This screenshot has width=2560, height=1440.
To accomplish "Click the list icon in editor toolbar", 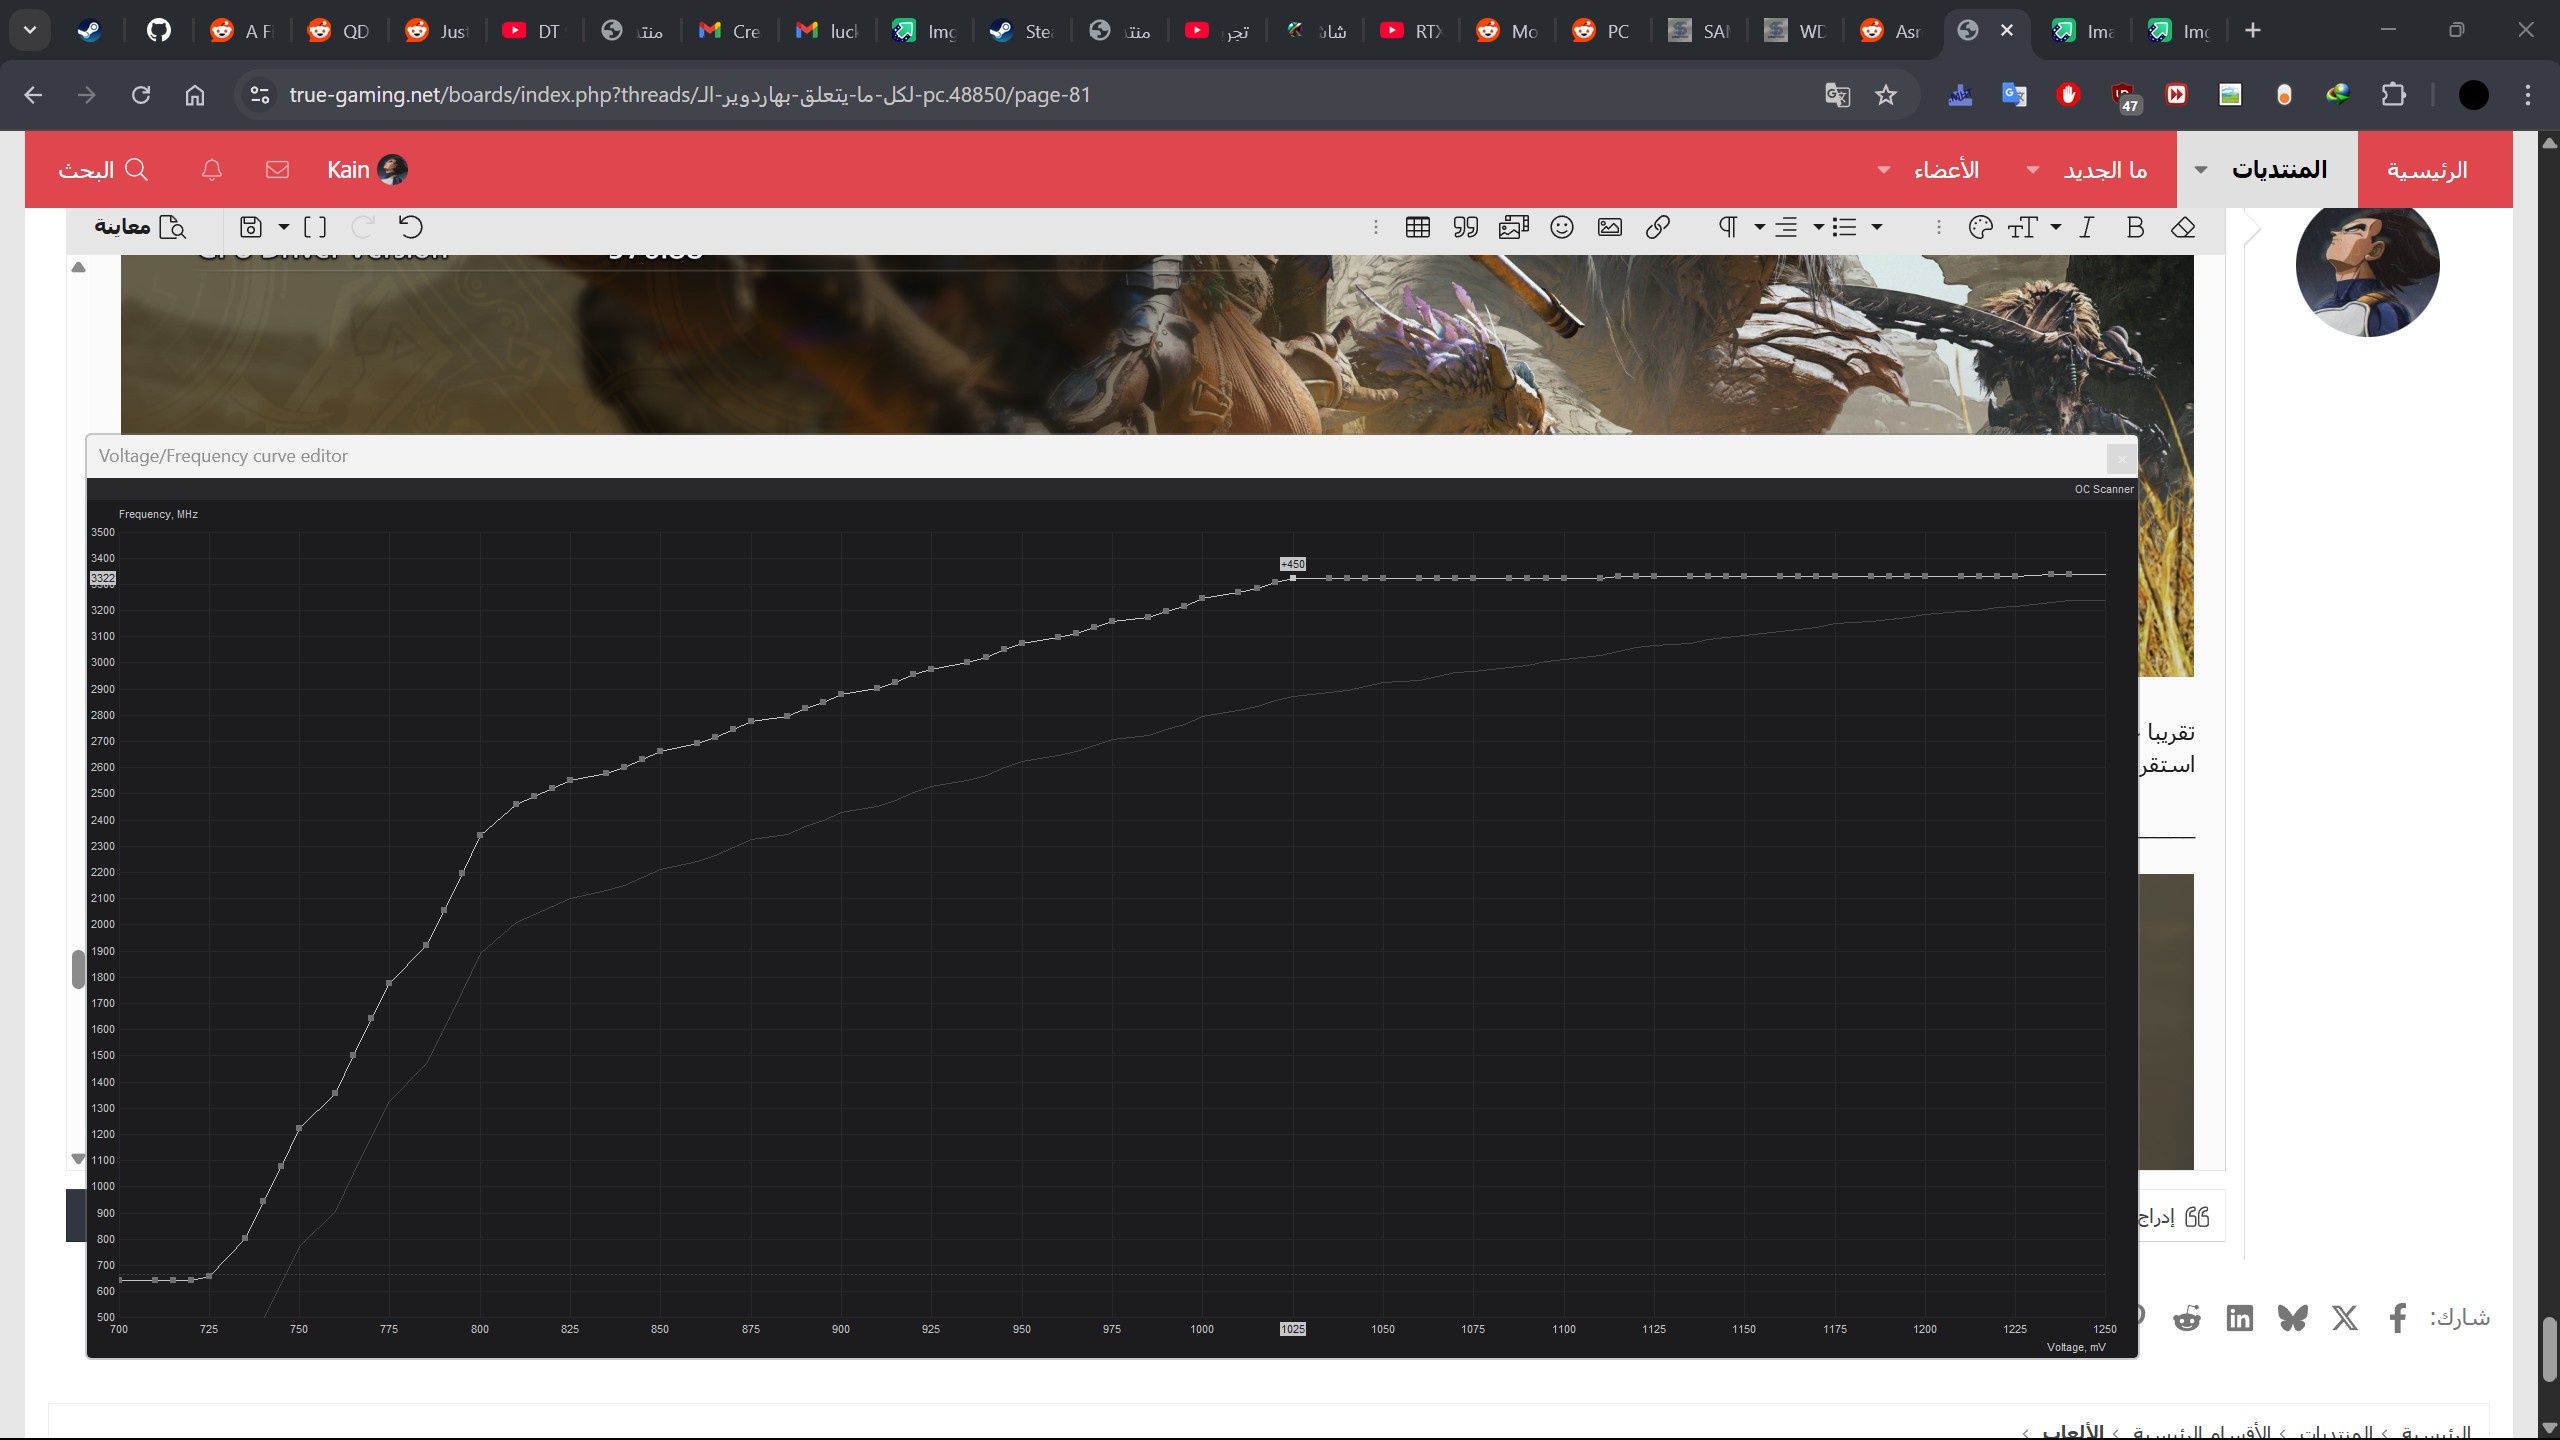I will [1845, 228].
